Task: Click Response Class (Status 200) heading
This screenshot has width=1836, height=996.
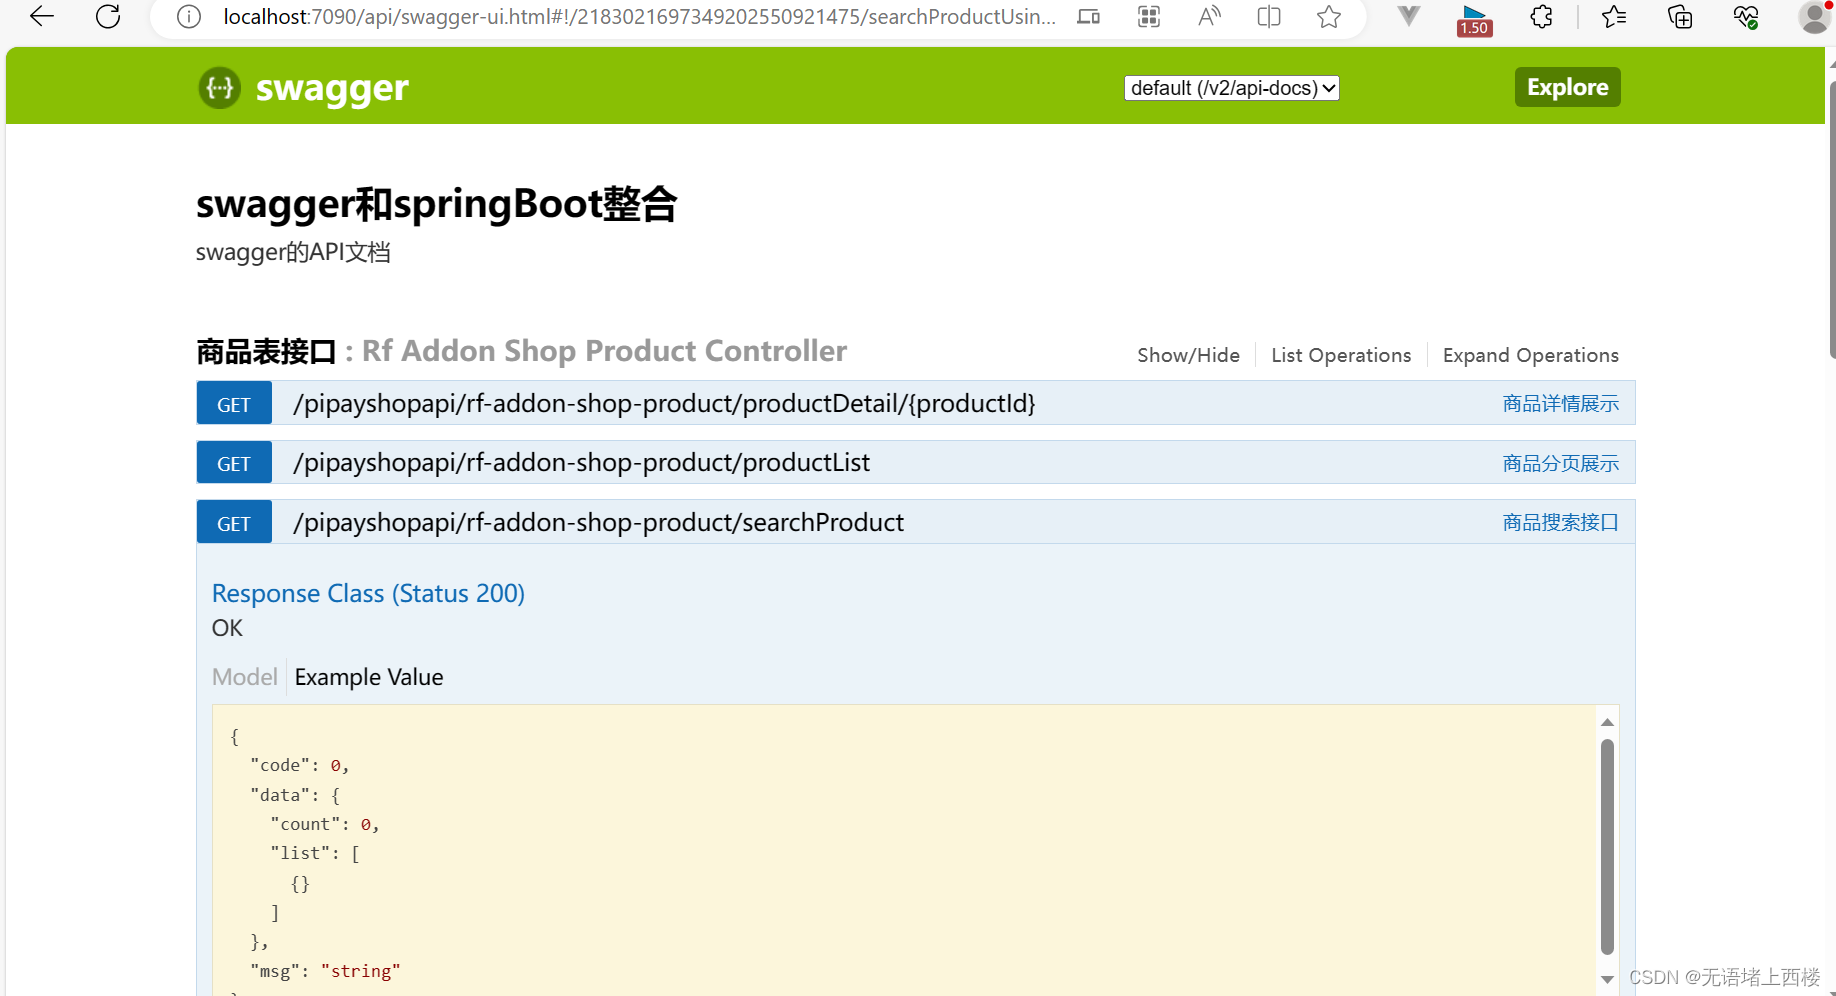Action: pyautogui.click(x=368, y=593)
